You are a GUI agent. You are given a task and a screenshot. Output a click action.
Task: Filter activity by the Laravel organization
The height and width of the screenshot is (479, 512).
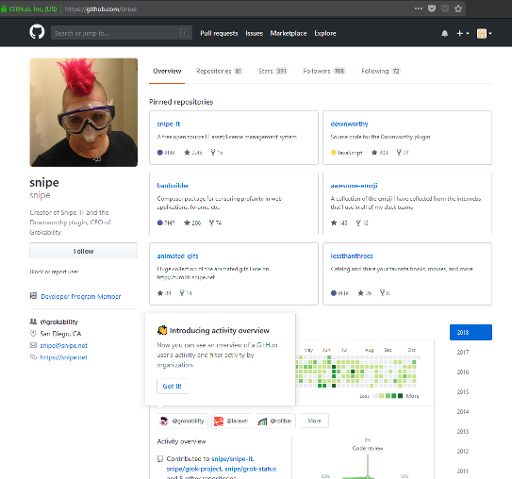point(232,421)
